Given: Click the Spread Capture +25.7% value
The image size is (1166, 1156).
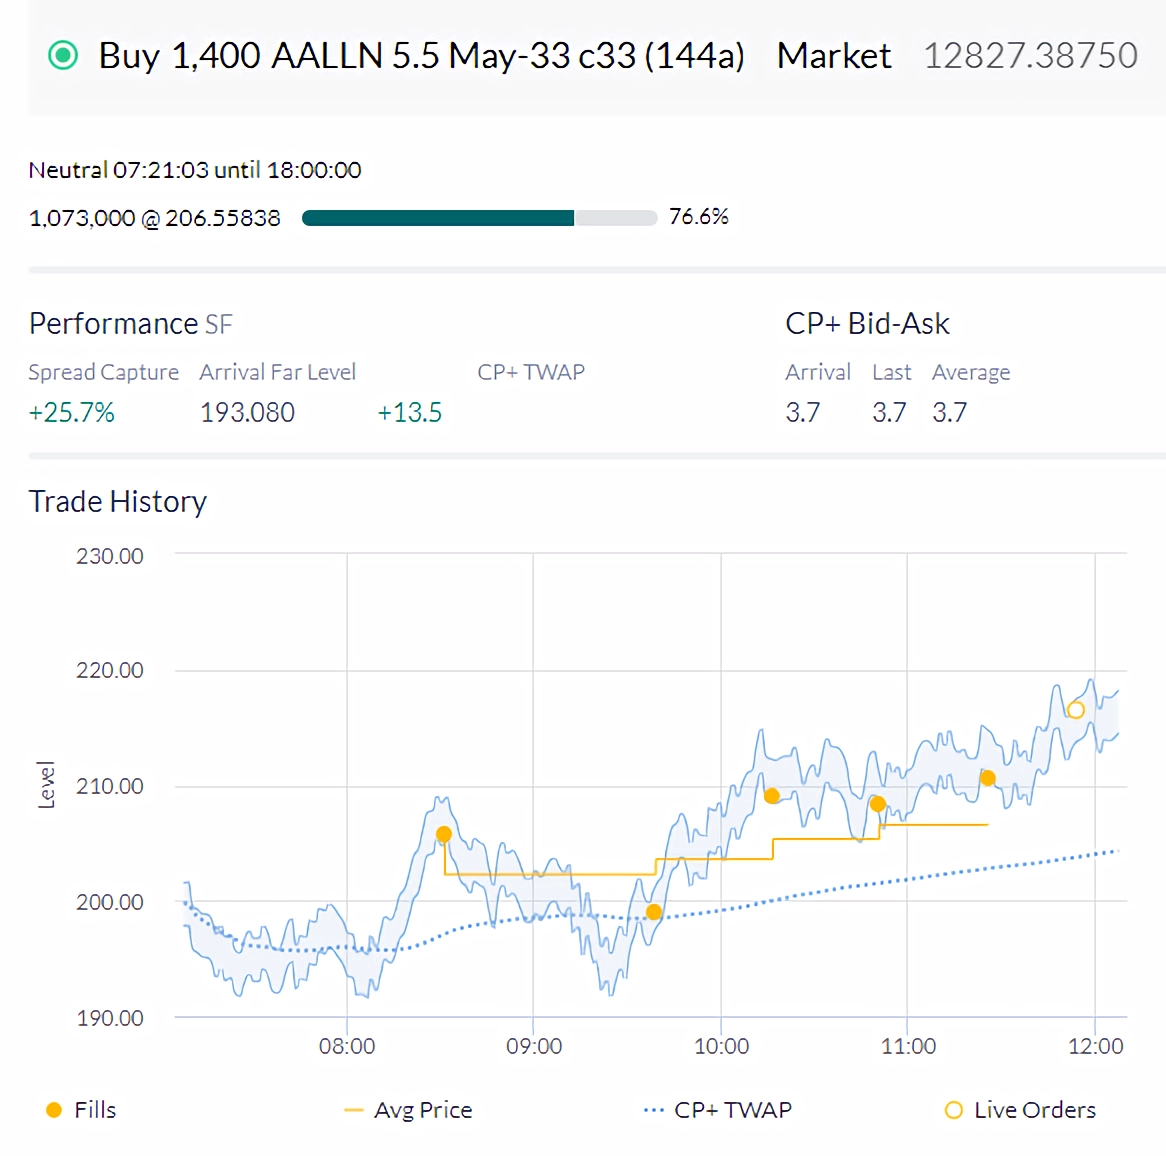Looking at the screenshot, I should 72,413.
